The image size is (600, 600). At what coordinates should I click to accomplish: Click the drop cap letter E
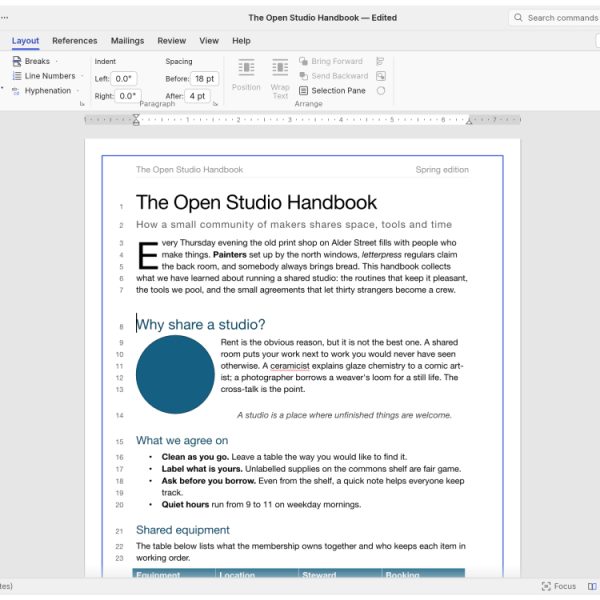(148, 255)
